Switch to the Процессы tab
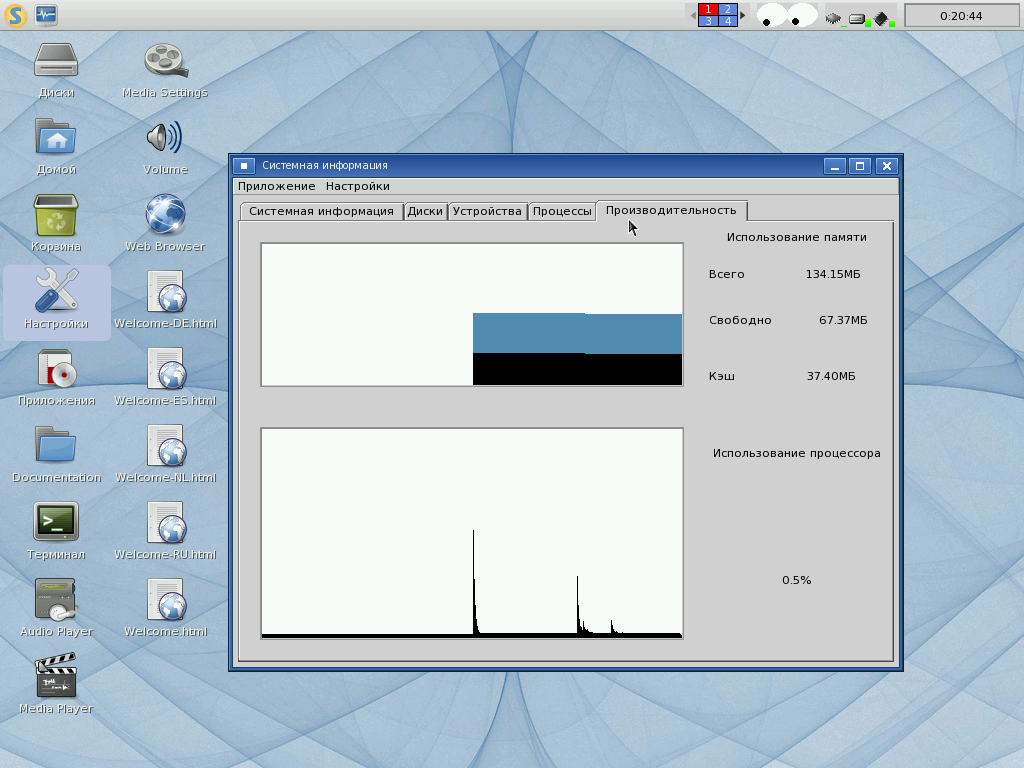Viewport: 1024px width, 768px height. (x=562, y=211)
